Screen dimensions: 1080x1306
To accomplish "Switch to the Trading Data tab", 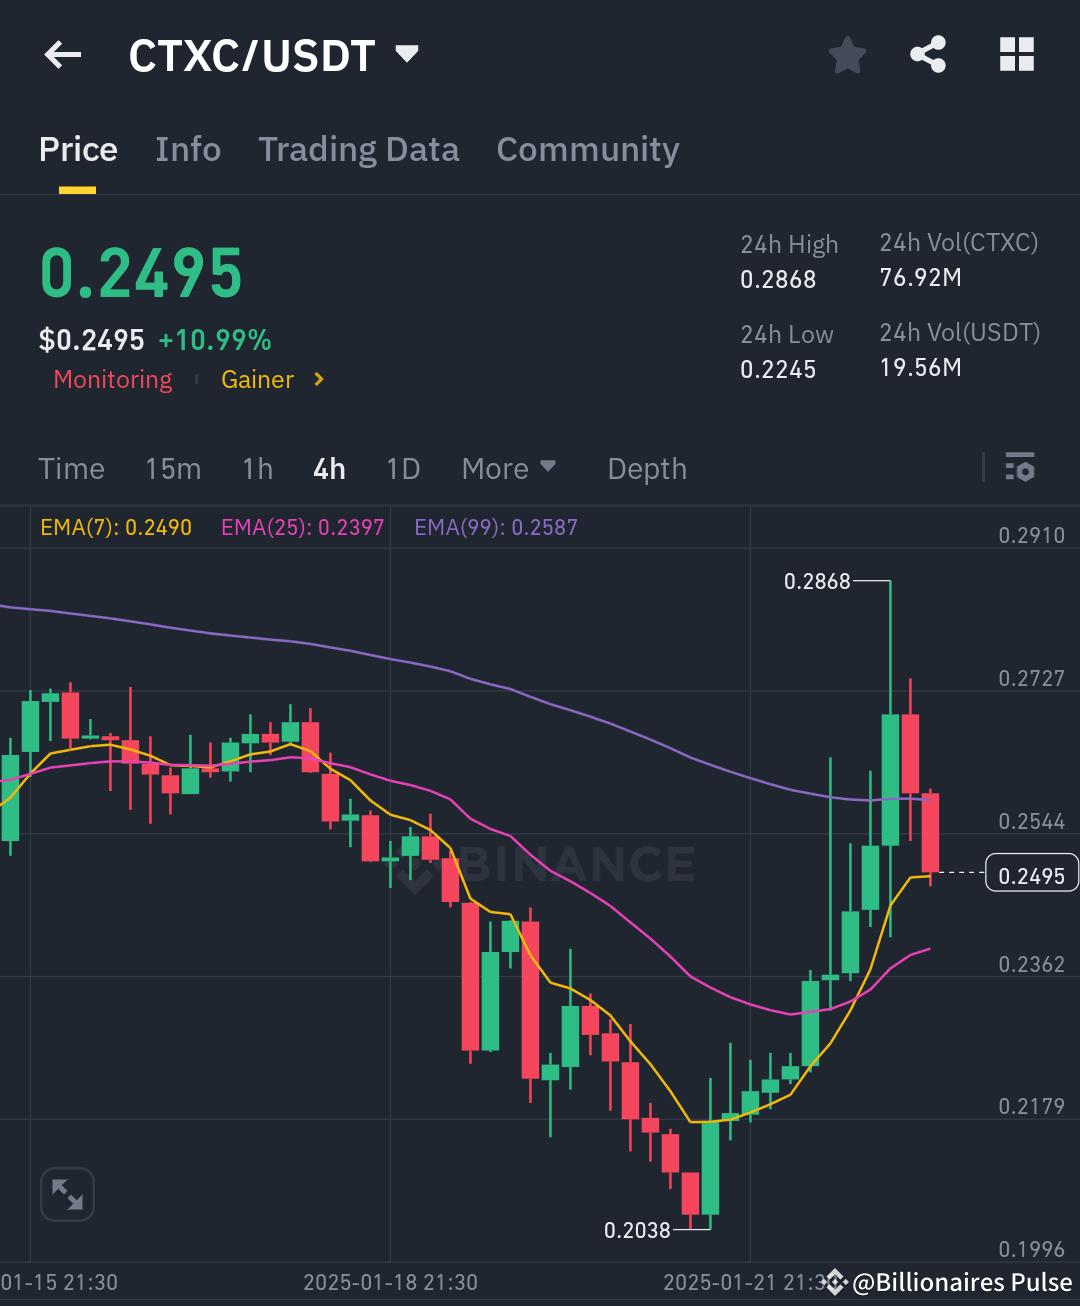I will (358, 150).
